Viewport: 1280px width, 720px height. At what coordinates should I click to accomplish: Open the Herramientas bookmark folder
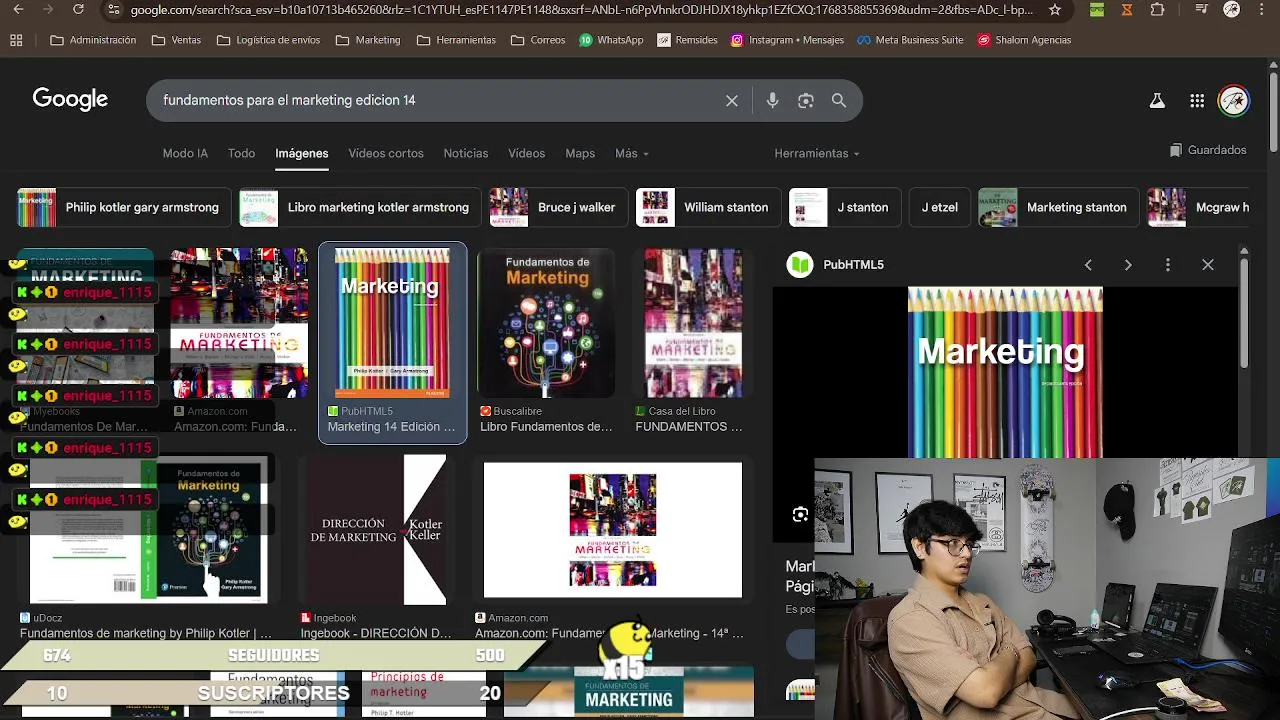pos(456,40)
